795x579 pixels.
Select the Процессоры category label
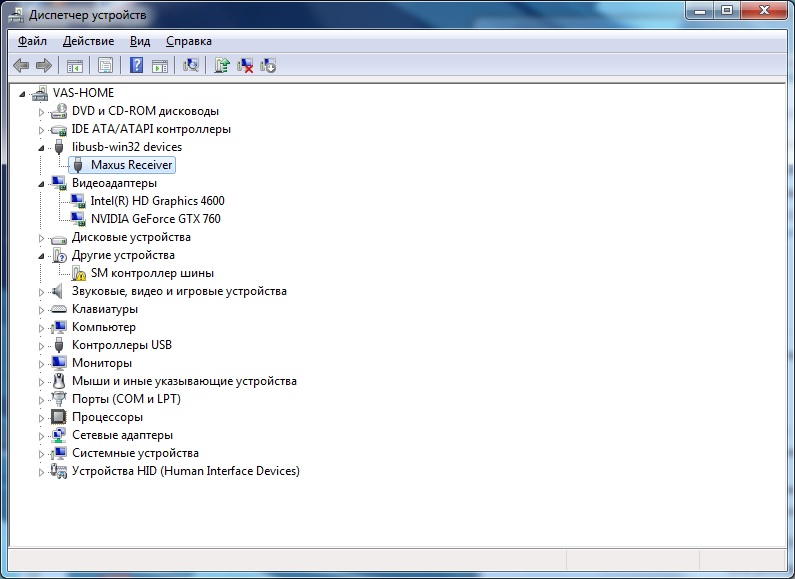pos(107,417)
